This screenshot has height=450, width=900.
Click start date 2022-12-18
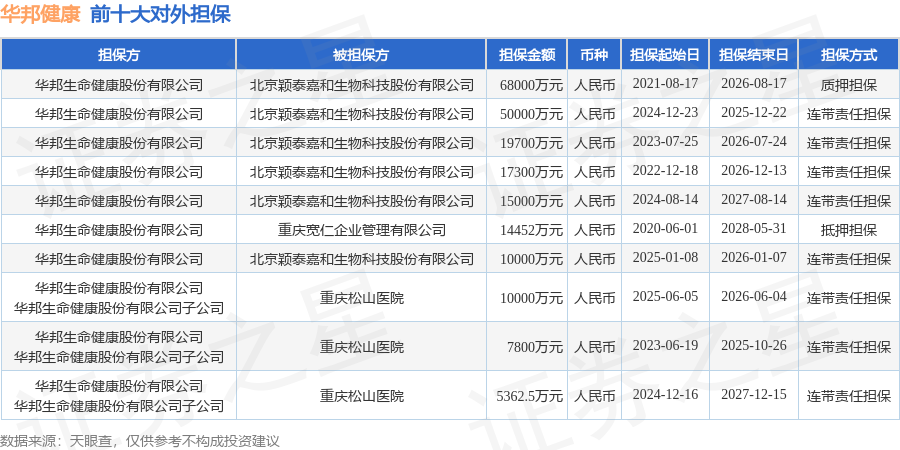pyautogui.click(x=665, y=170)
